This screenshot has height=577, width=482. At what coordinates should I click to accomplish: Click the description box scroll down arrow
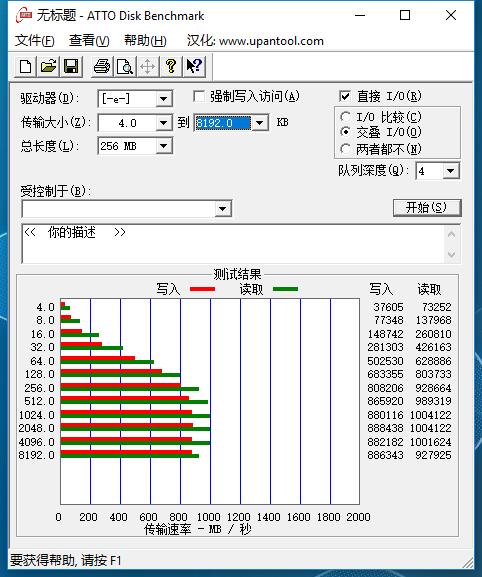click(x=452, y=254)
